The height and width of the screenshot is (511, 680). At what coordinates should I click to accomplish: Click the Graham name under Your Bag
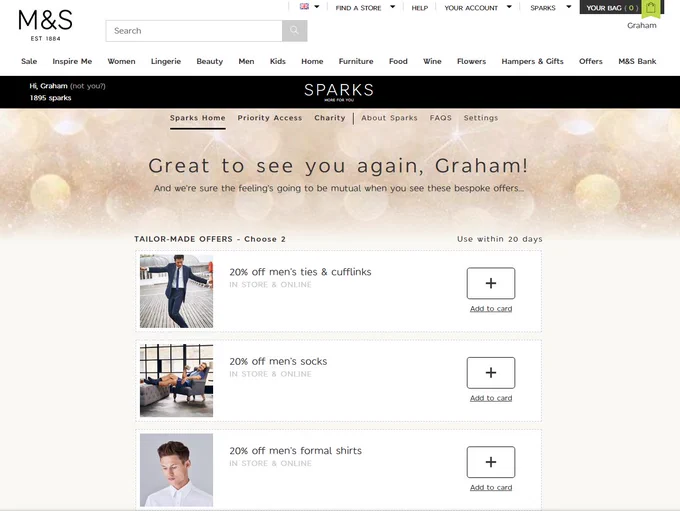pos(642,26)
